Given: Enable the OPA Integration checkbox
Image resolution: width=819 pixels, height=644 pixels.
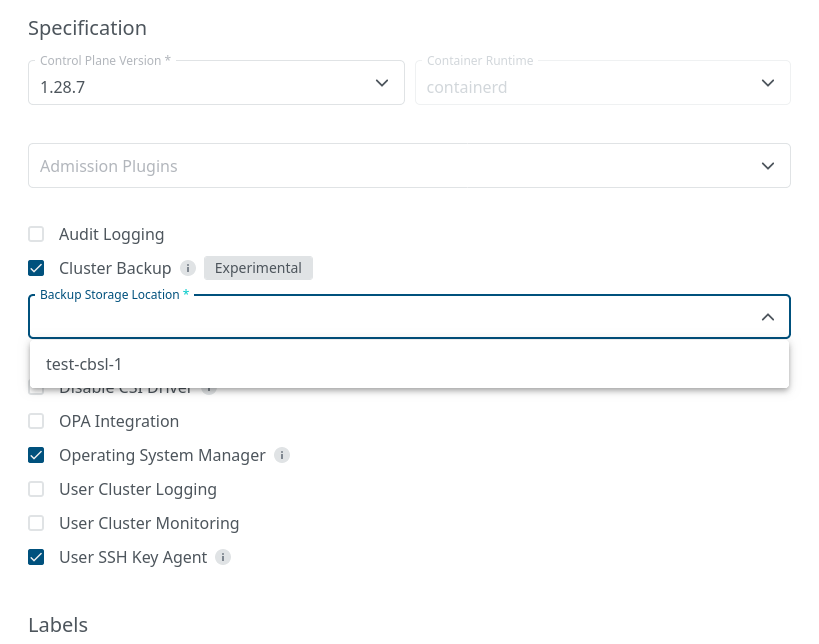Looking at the screenshot, I should (36, 421).
